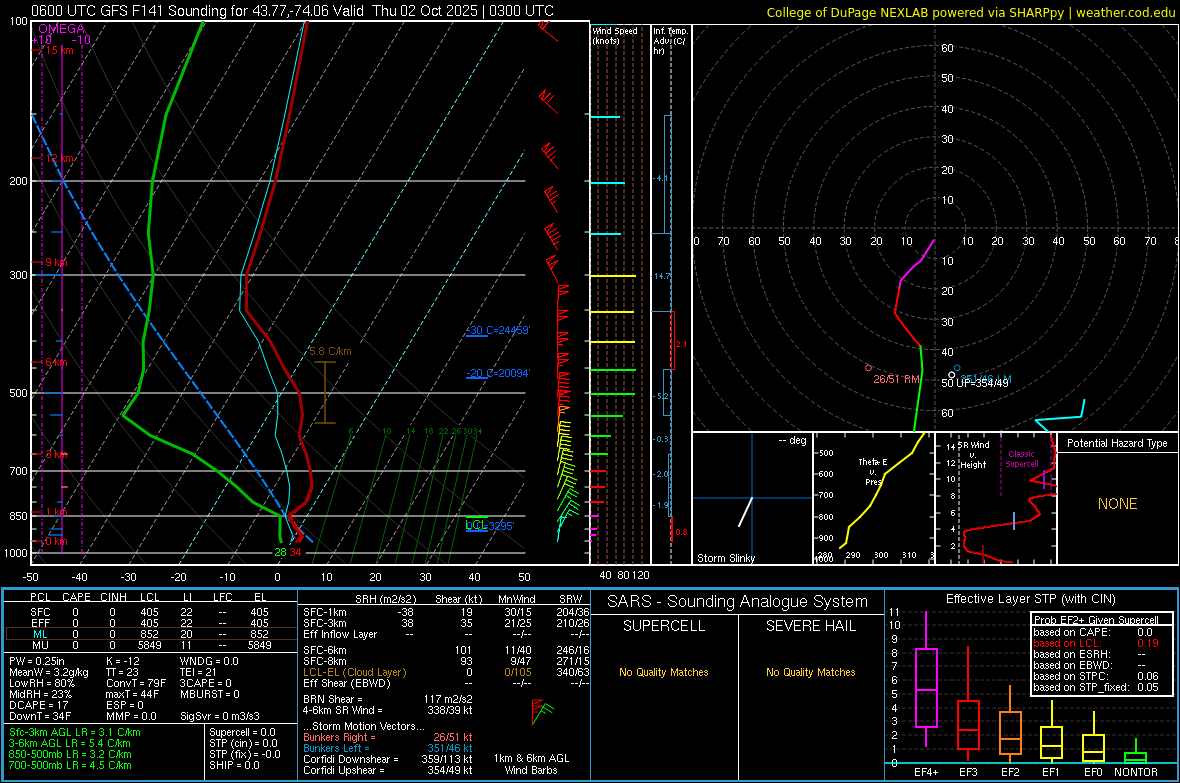Click the LowRH = 80% value

41,683
